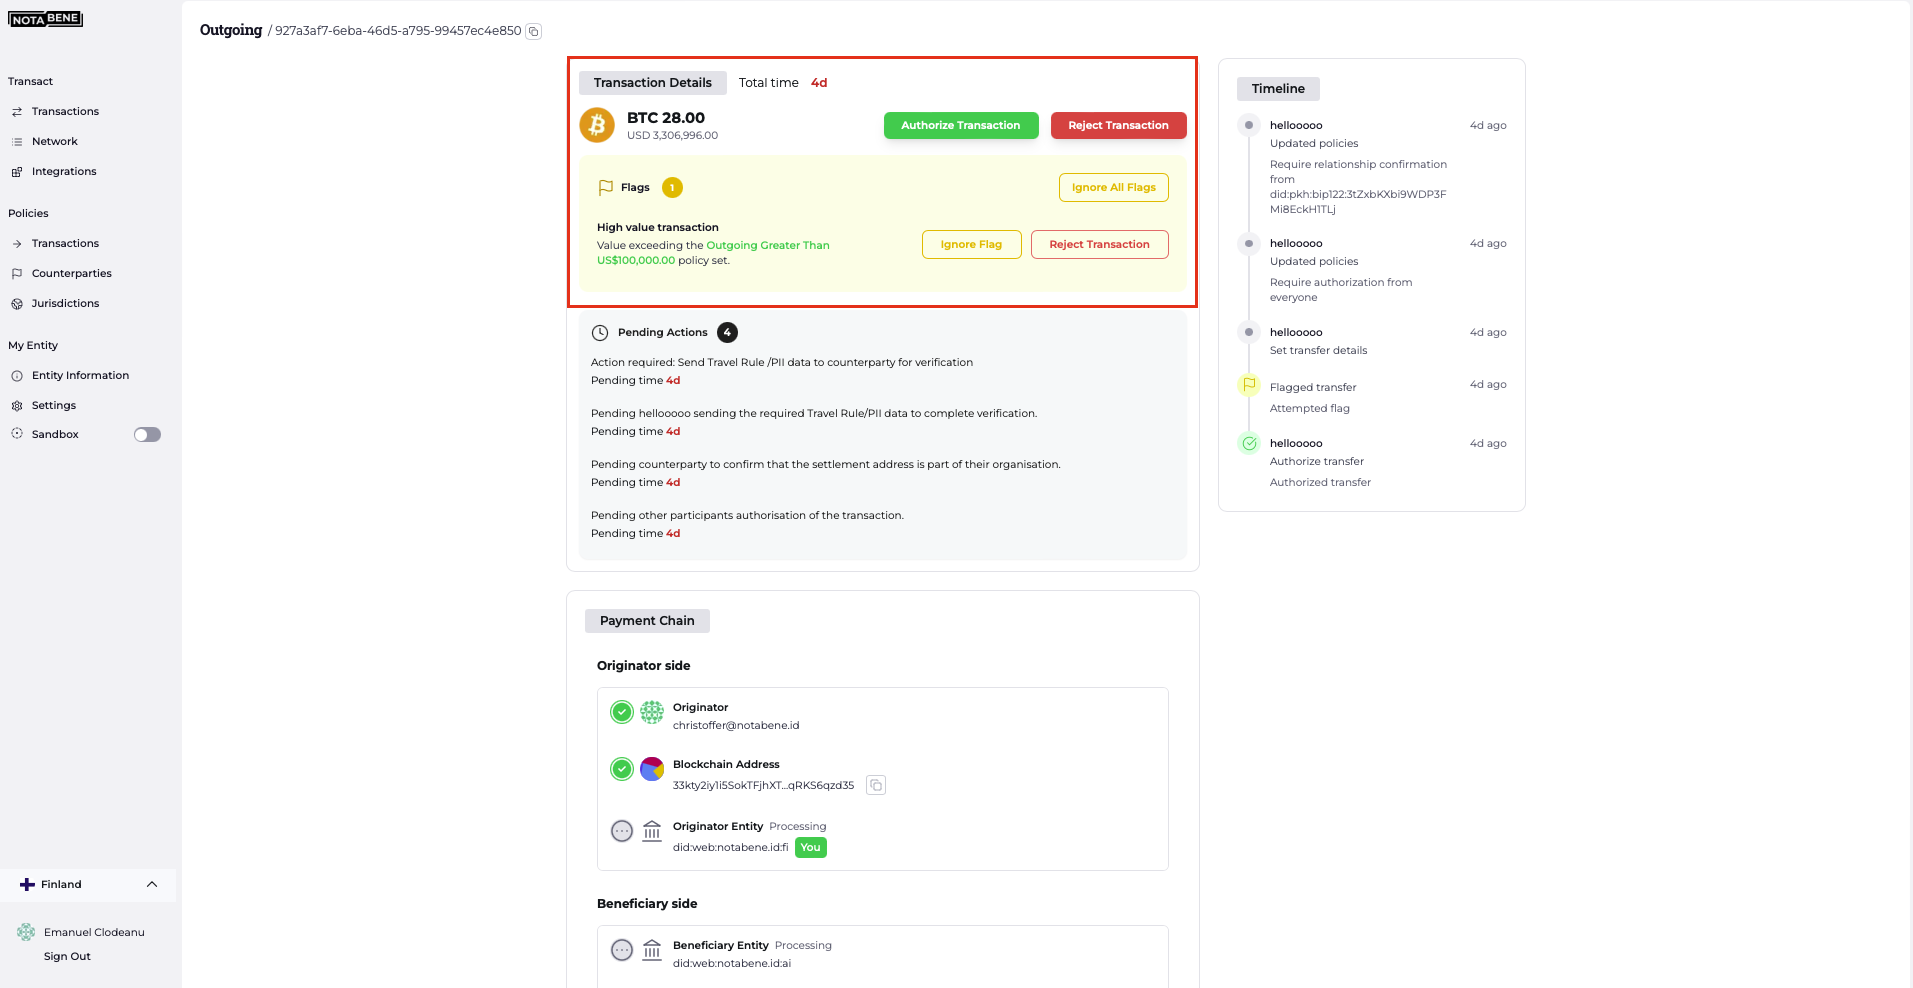Click the Finland flag icon
The image size is (1913, 988).
(27, 884)
